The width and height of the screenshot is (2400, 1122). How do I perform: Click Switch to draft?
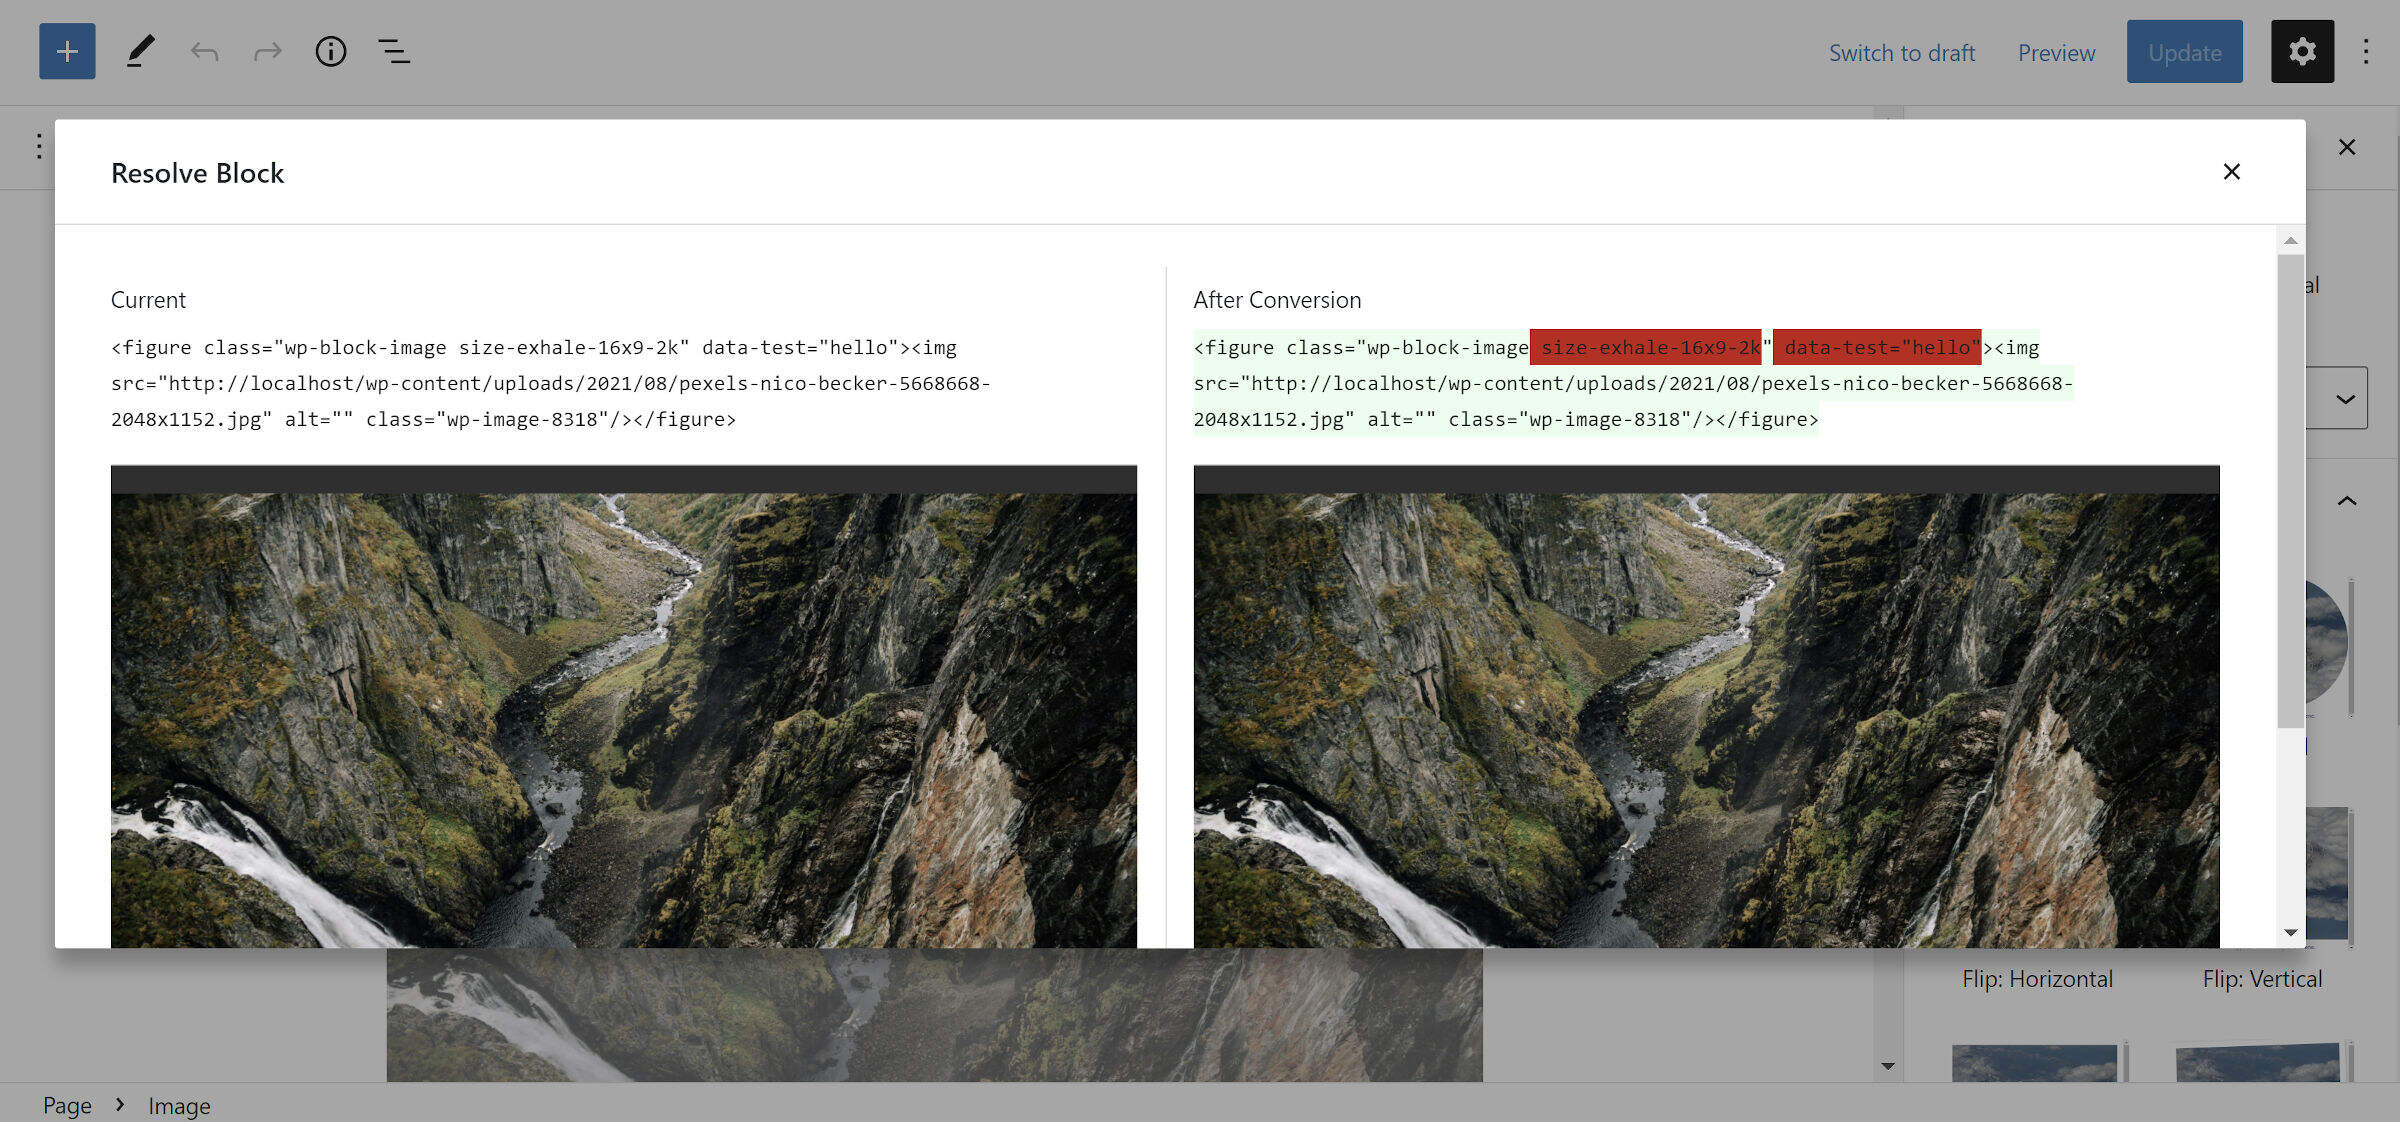tap(1901, 52)
